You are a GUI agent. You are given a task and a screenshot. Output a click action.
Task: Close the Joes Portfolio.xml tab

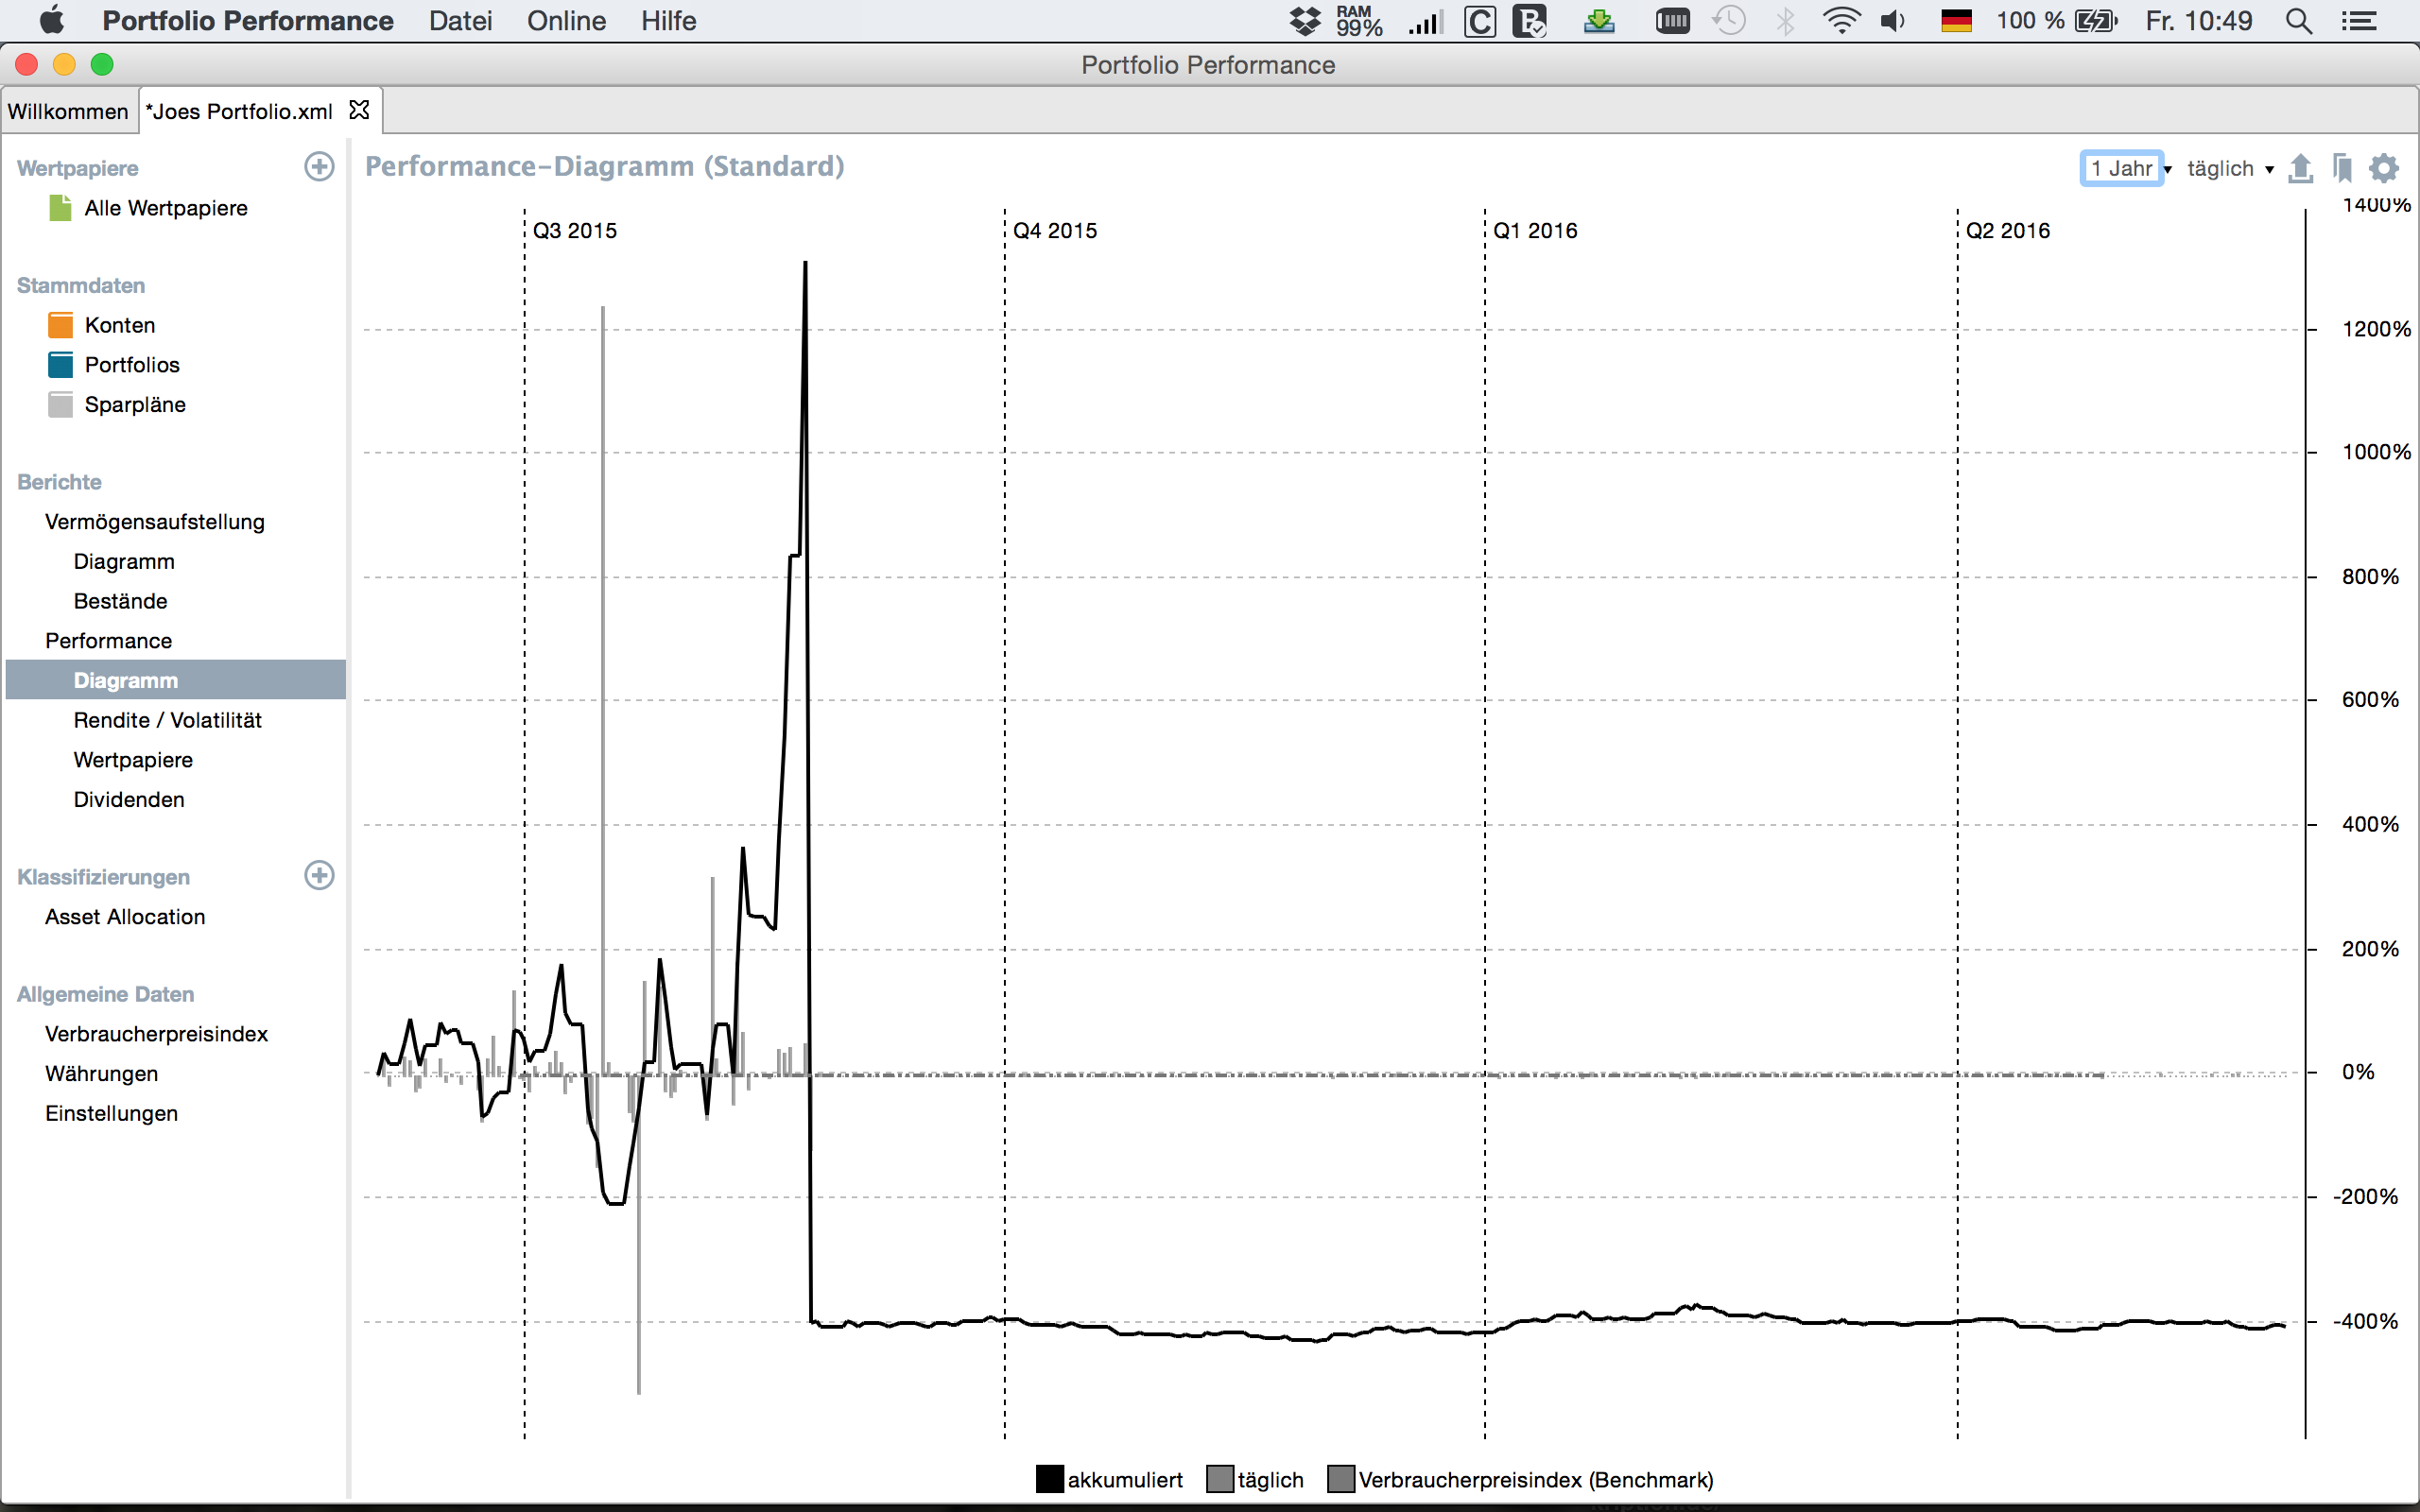359,110
